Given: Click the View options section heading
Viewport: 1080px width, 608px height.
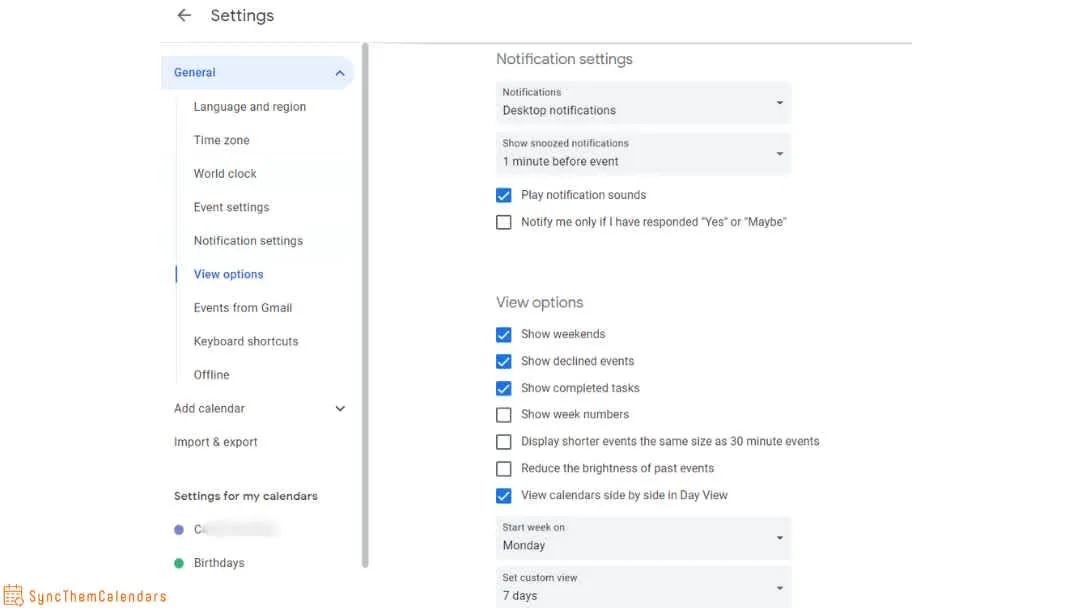Looking at the screenshot, I should tap(539, 302).
